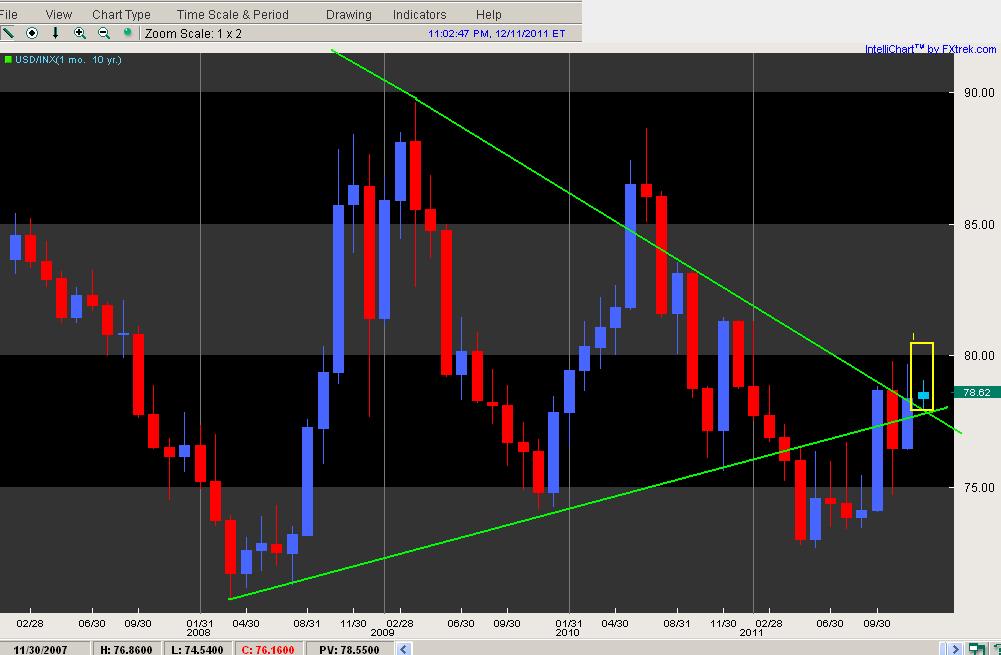This screenshot has width=1001, height=655.
Task: Open the Drawing menu
Action: pos(348,15)
